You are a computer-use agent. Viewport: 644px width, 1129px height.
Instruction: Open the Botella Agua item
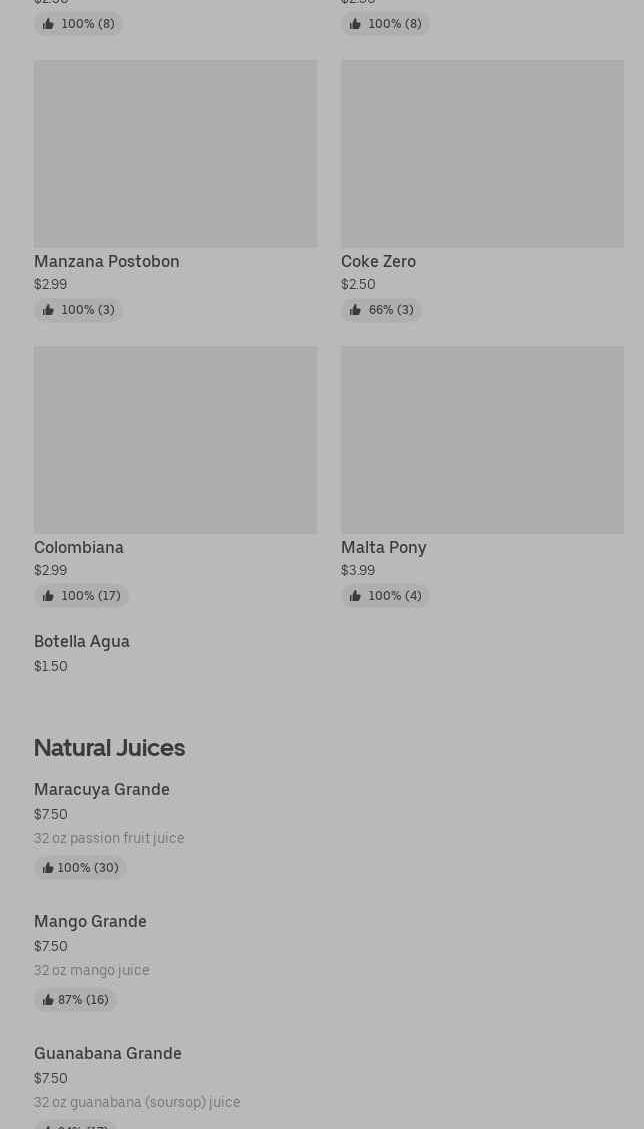coord(82,642)
